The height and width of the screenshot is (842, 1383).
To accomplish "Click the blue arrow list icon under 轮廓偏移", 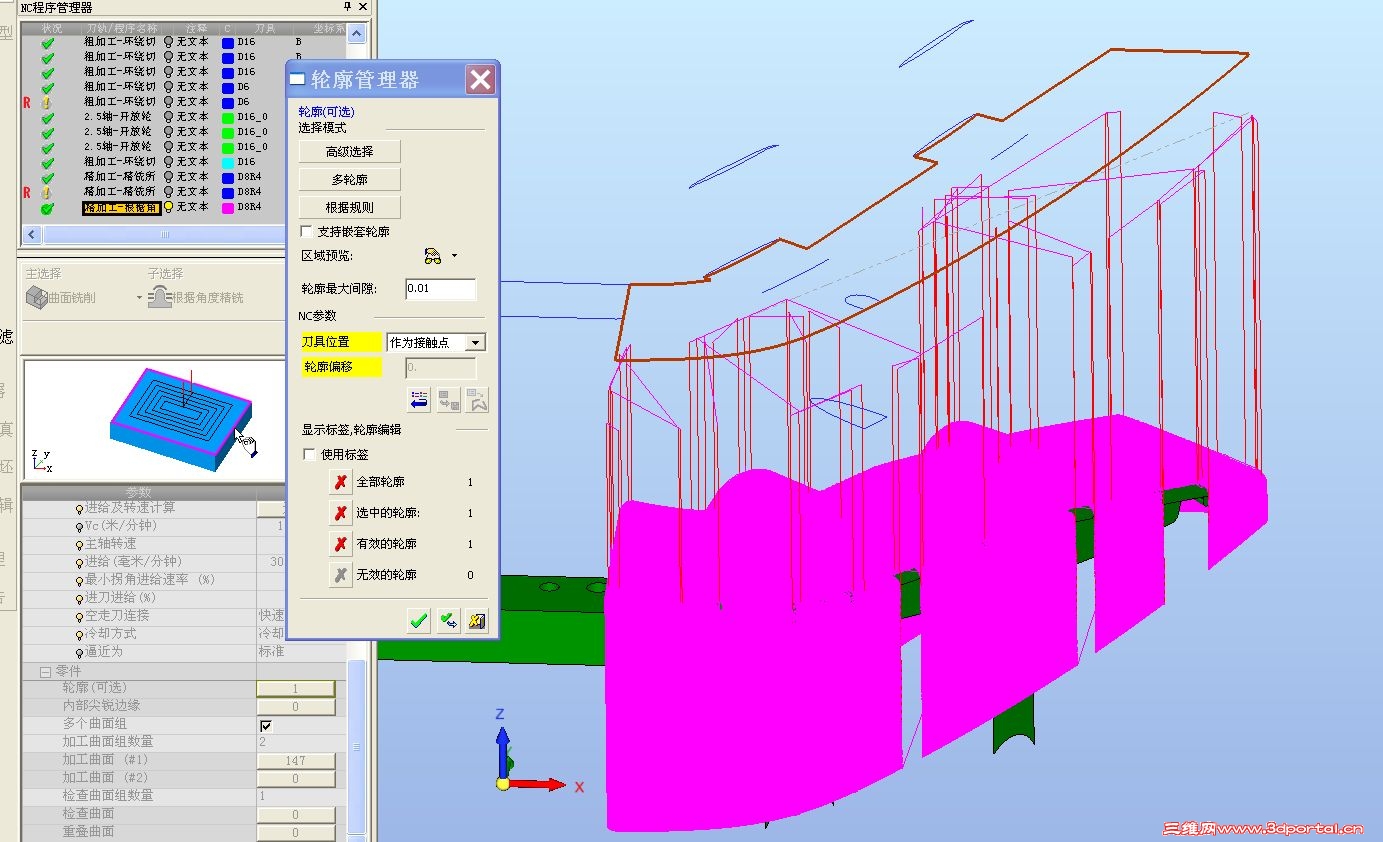I will pos(420,399).
